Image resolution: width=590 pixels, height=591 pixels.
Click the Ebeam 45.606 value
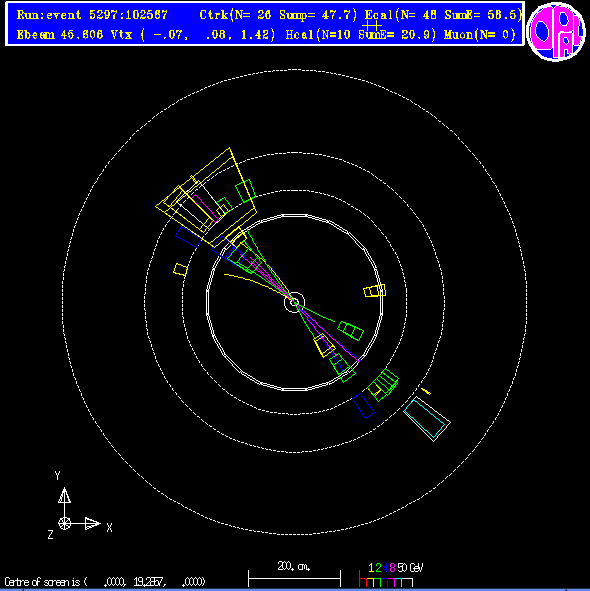click(x=60, y=35)
